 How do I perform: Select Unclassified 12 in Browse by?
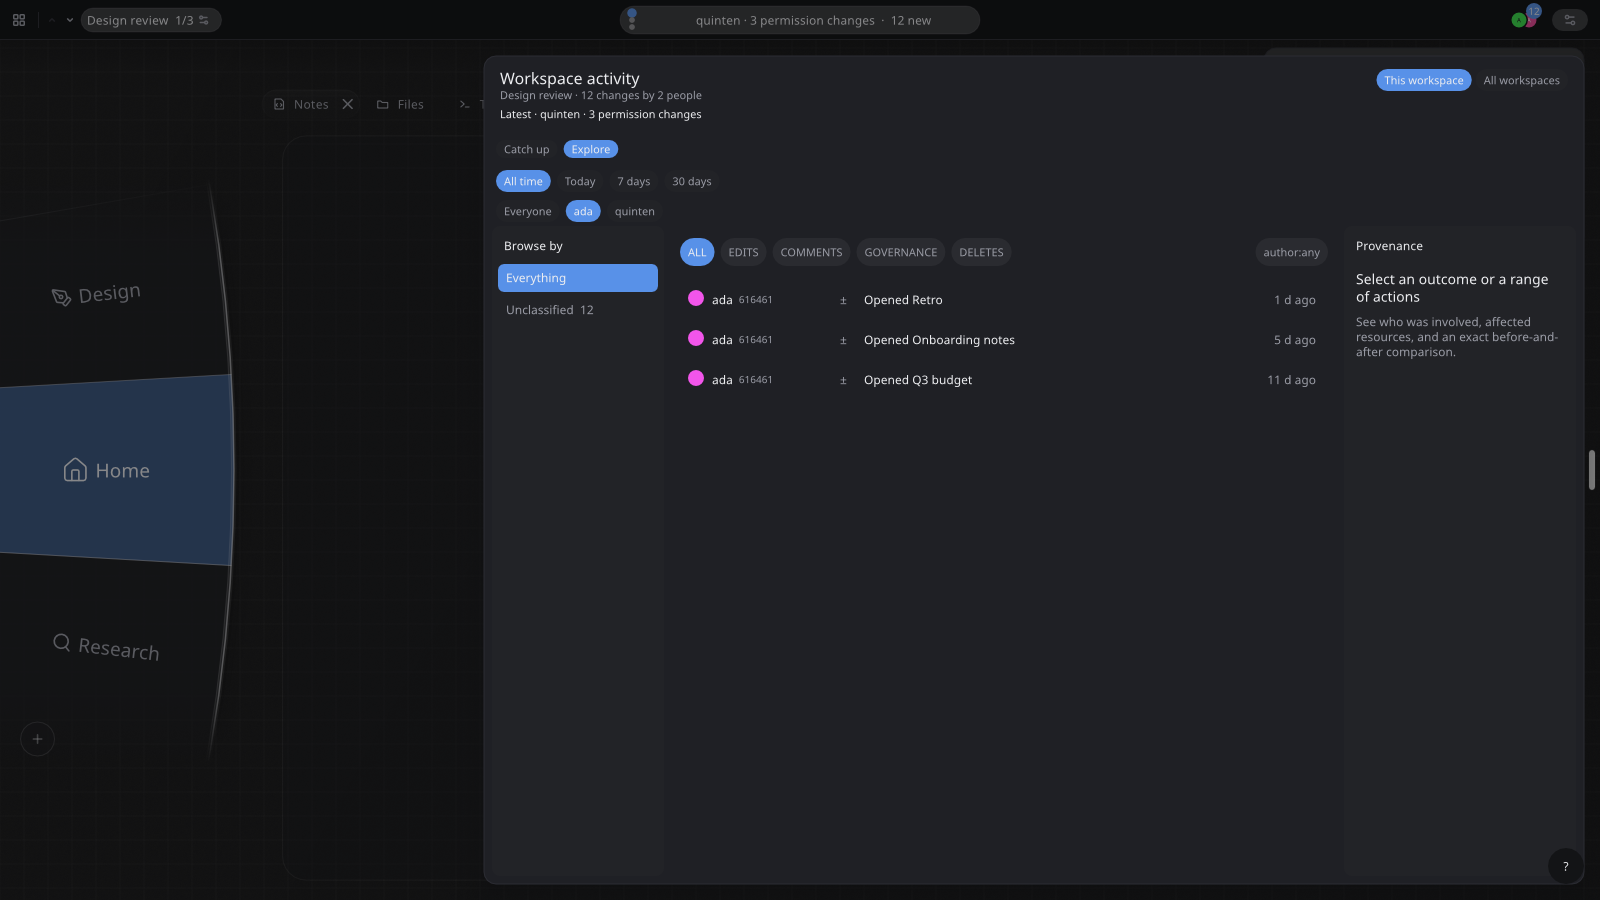coord(578,310)
